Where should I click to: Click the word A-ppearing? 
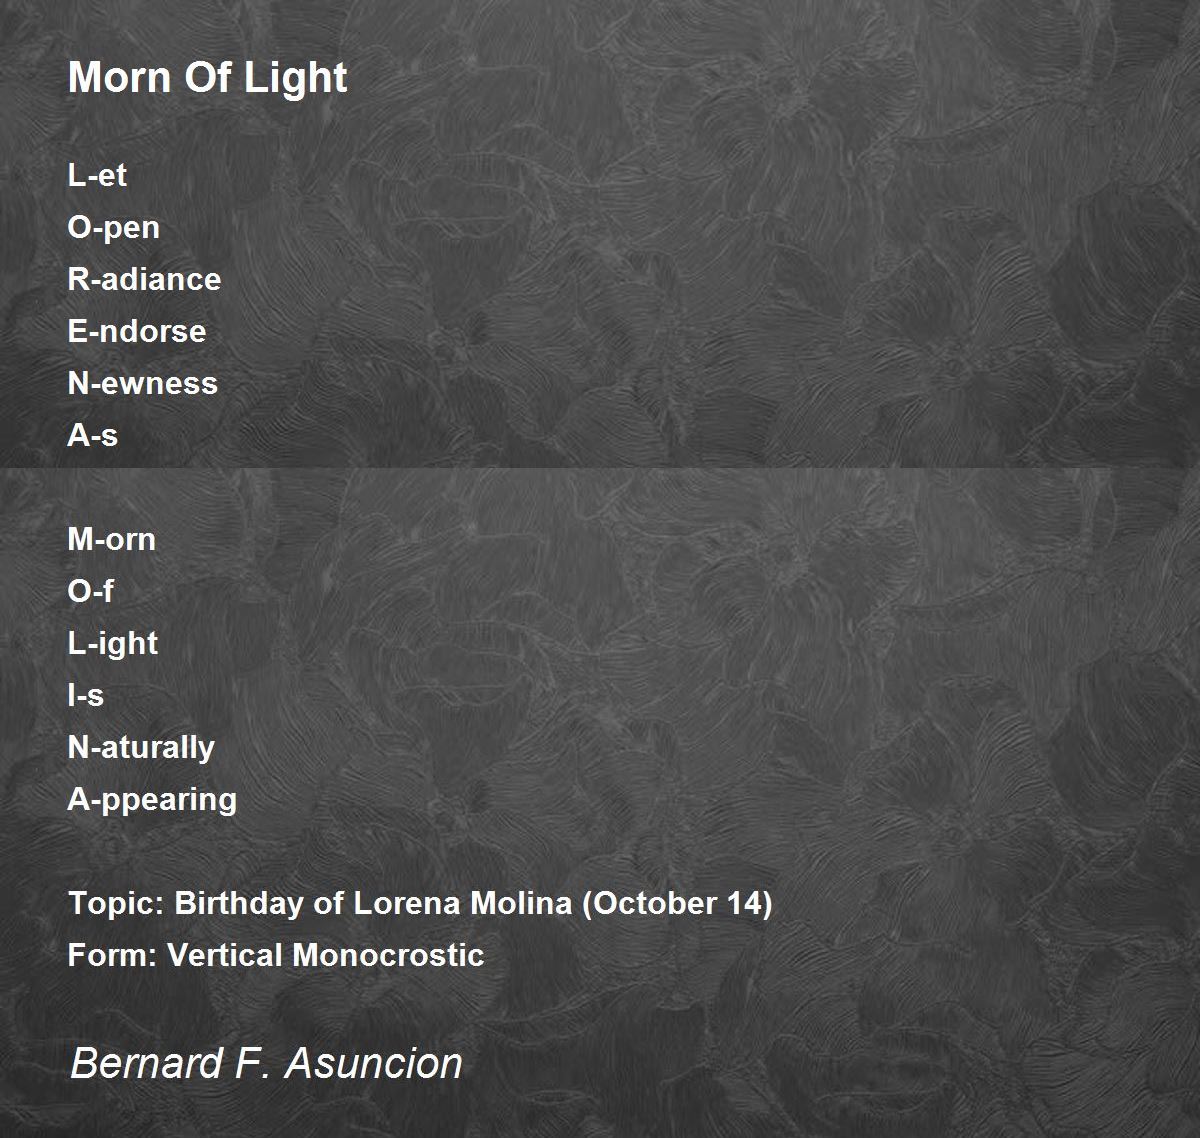(152, 800)
